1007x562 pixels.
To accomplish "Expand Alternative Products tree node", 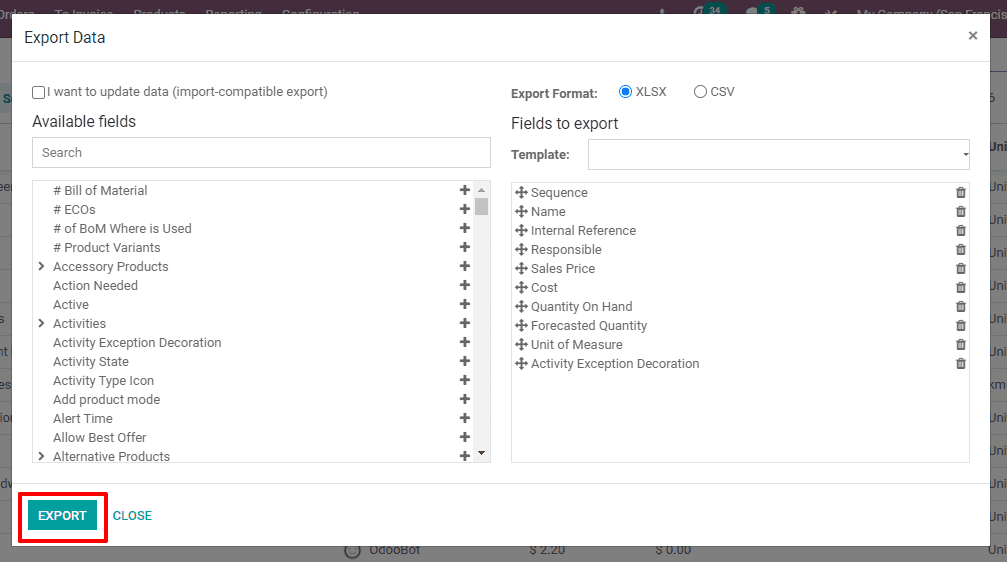I will 41,456.
